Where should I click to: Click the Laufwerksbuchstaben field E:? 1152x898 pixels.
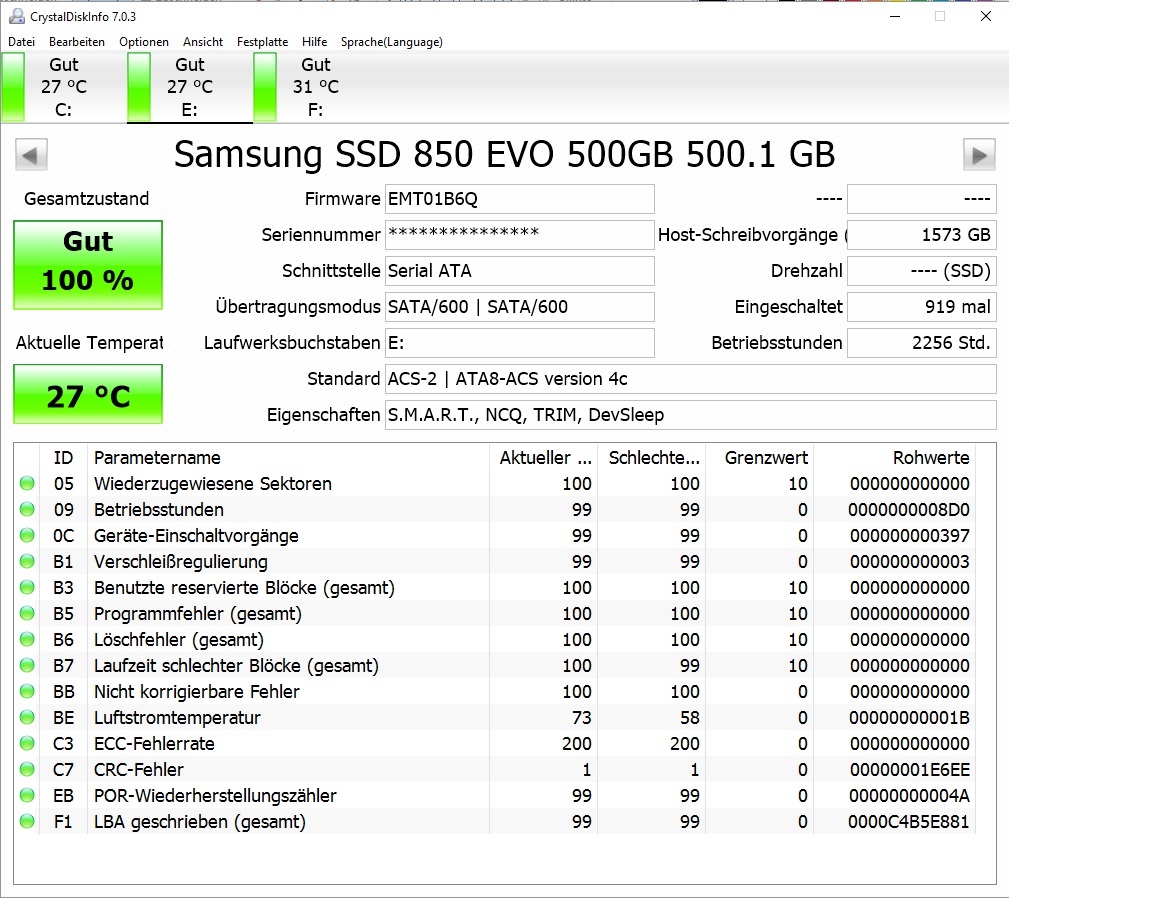pos(519,343)
